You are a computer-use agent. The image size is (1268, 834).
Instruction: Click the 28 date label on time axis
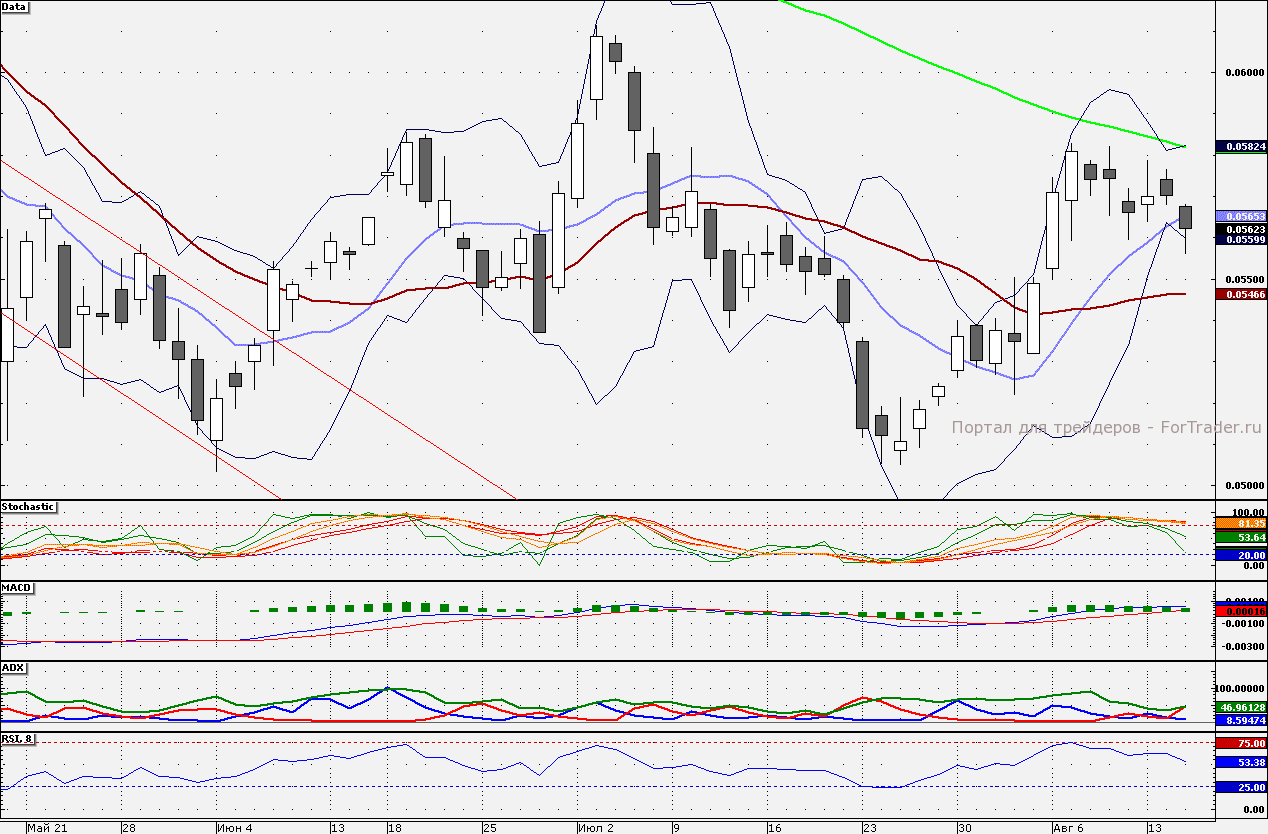click(129, 828)
